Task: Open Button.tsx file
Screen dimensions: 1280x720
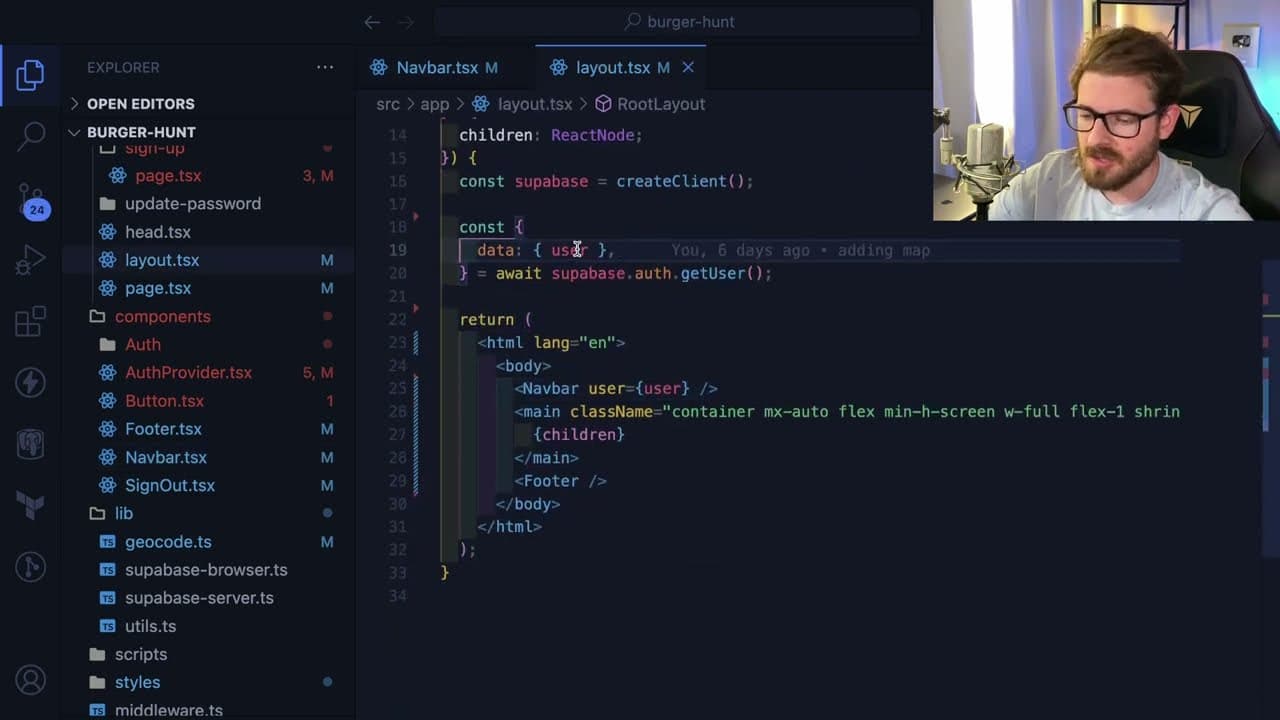Action: [164, 400]
